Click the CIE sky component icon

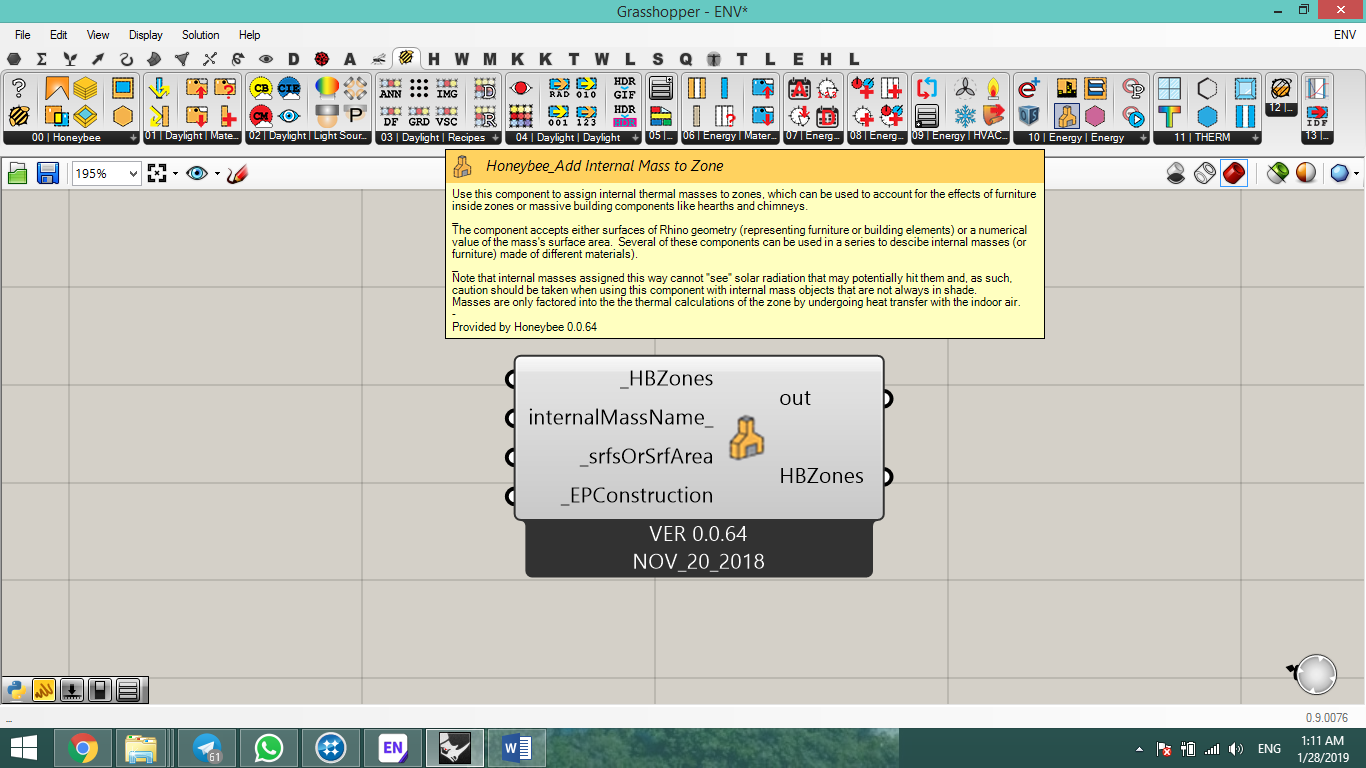[289, 88]
